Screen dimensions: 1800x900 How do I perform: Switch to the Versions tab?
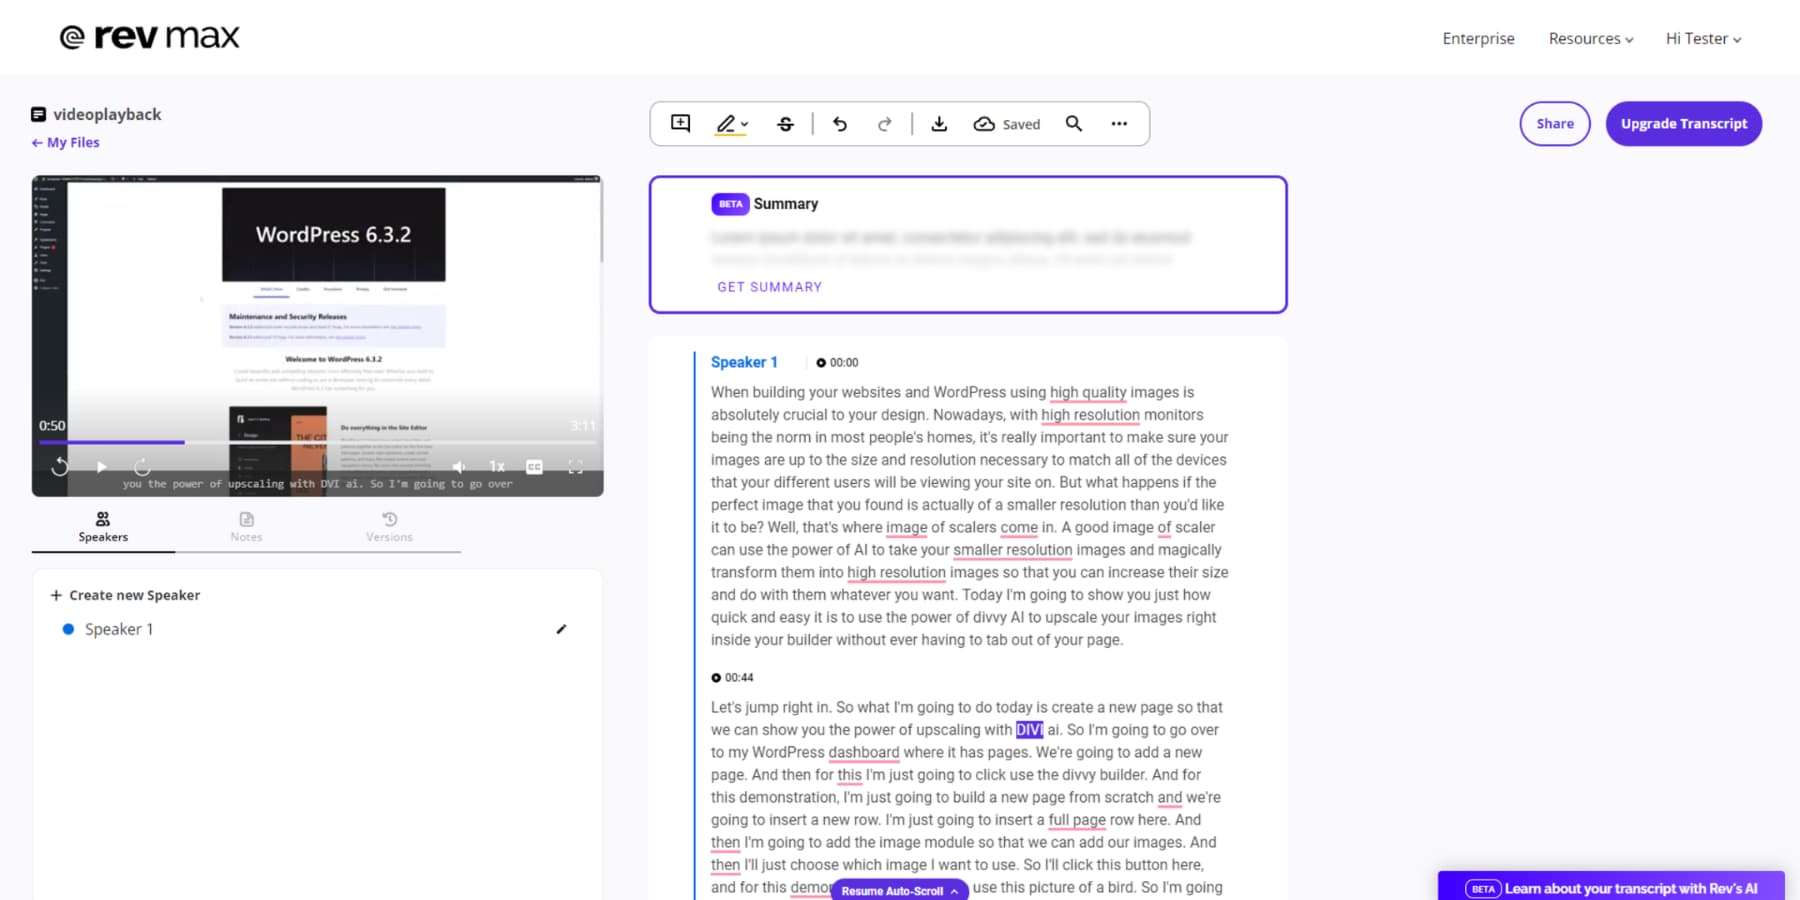(x=389, y=527)
